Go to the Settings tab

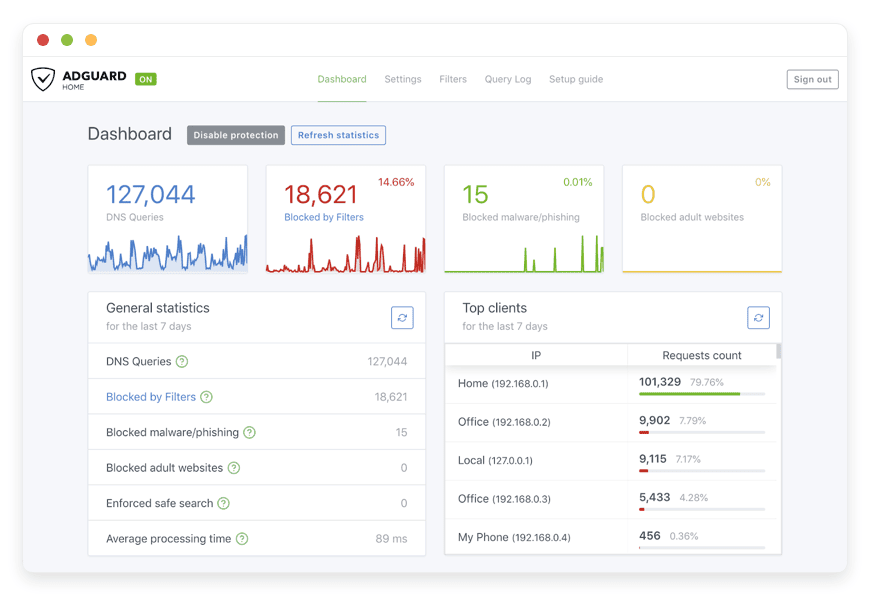click(x=403, y=79)
